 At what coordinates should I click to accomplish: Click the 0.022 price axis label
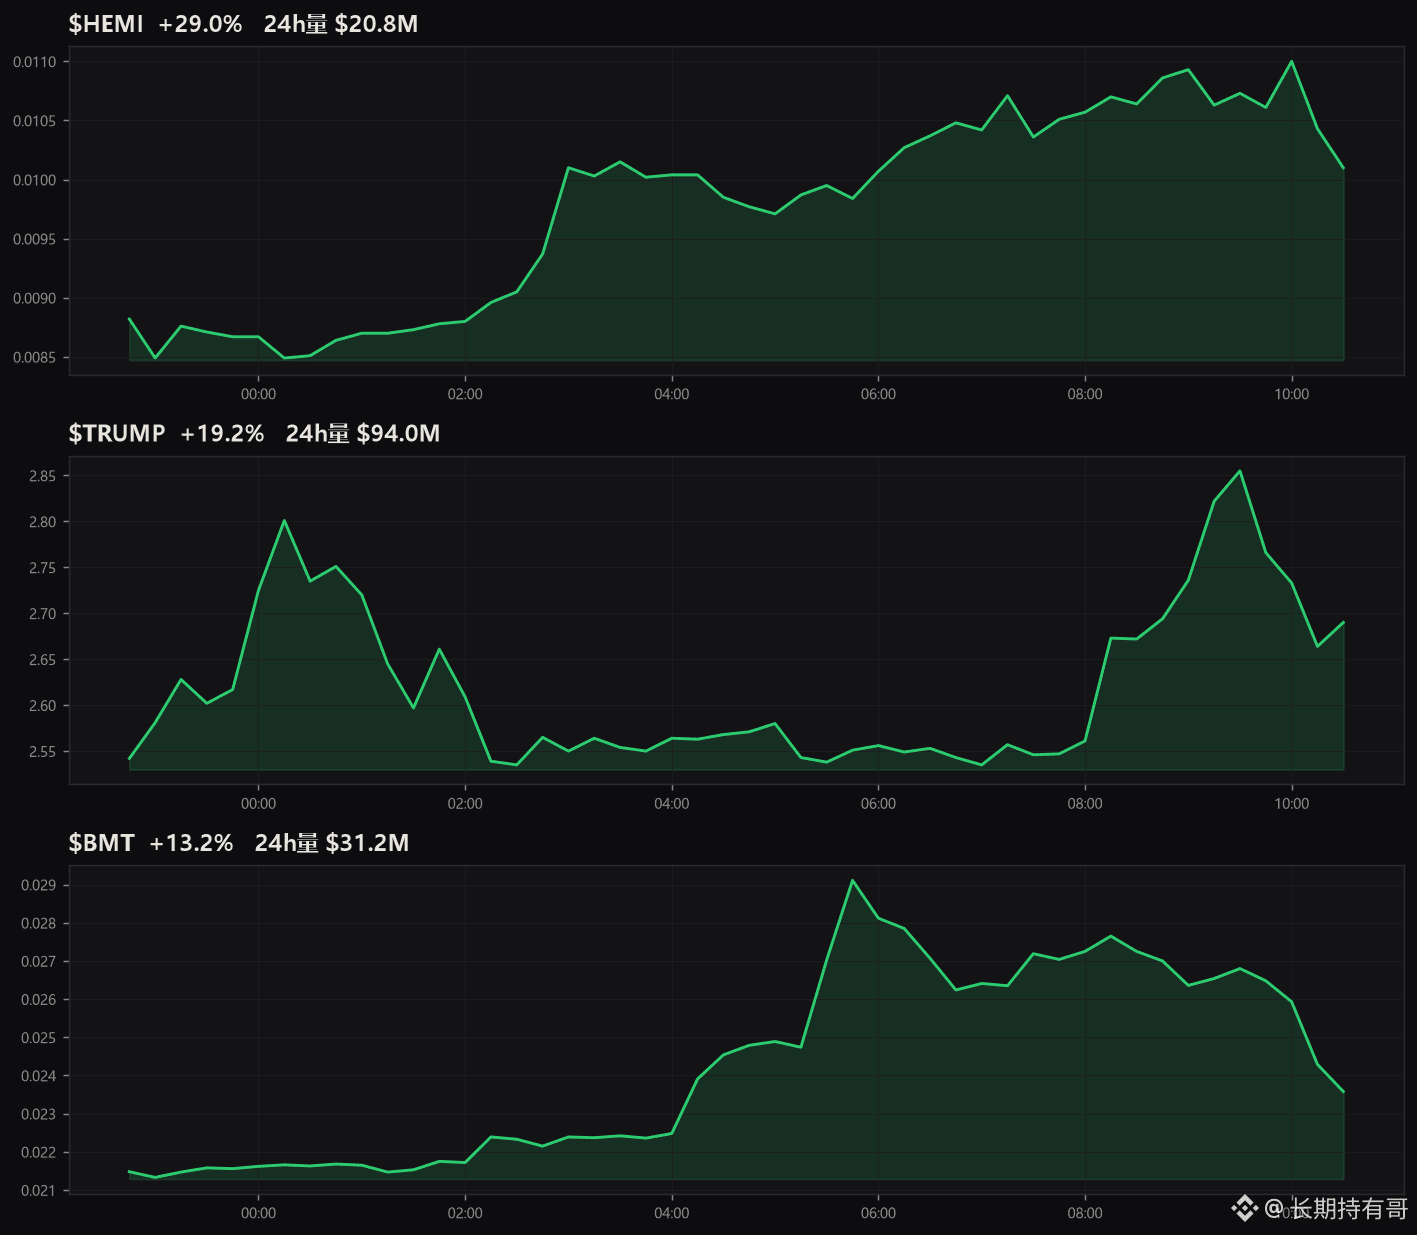click(x=38, y=1152)
